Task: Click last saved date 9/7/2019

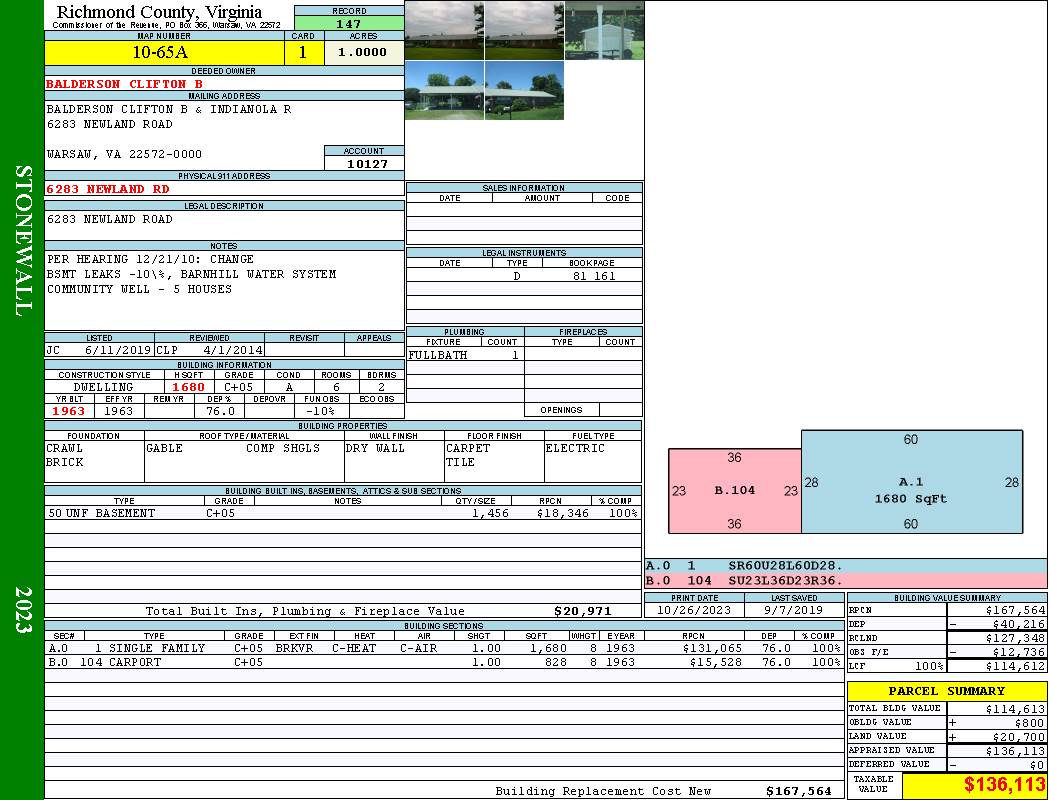Action: point(794,611)
